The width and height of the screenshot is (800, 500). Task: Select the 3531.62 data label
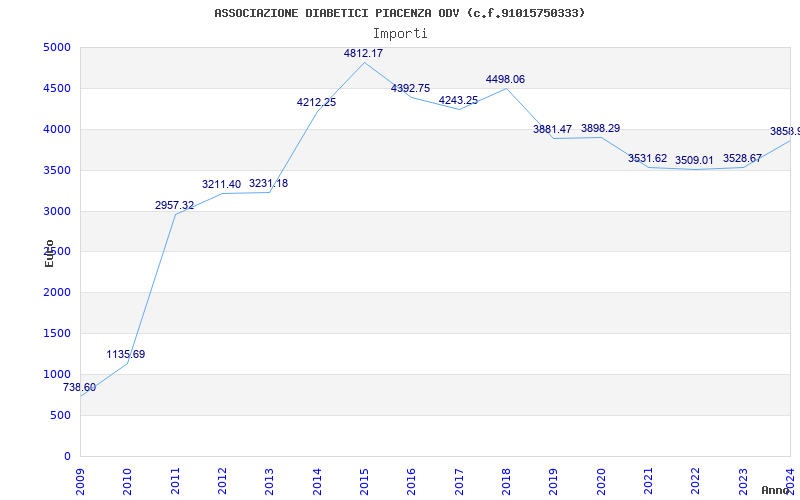[x=647, y=158]
